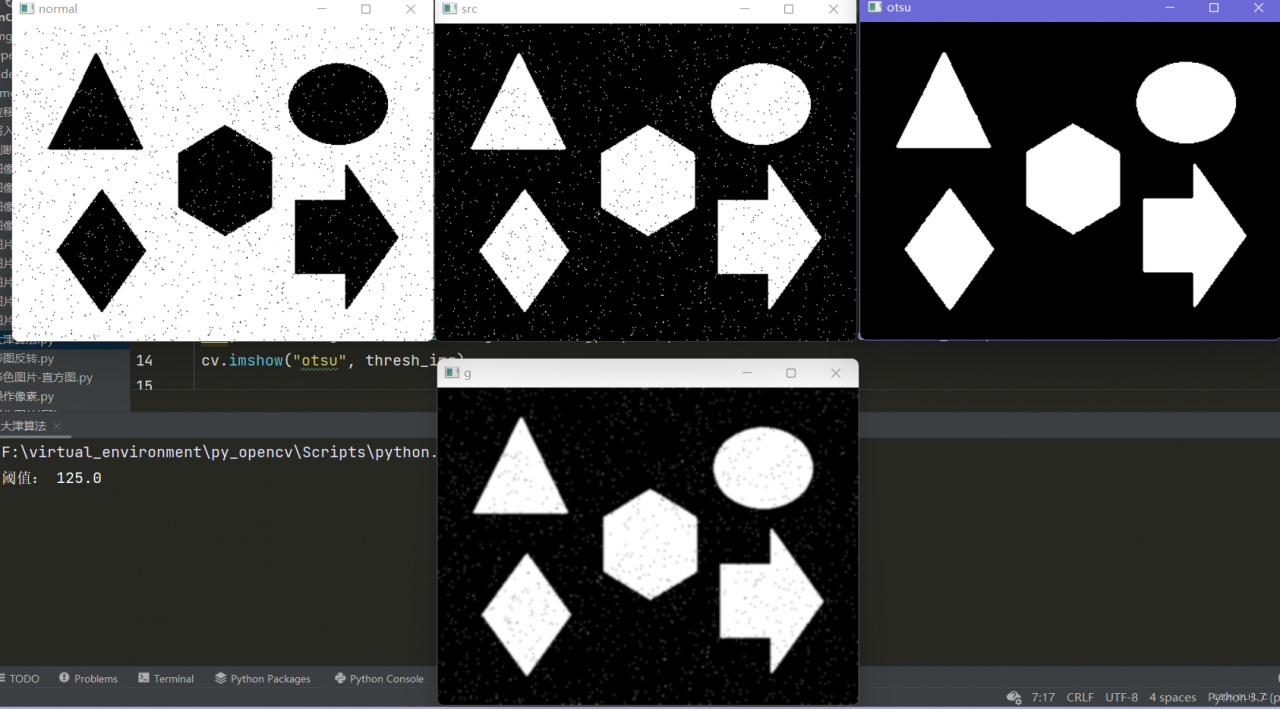This screenshot has width=1280, height=709.
Task: Show the Problems tool window
Action: (x=88, y=678)
